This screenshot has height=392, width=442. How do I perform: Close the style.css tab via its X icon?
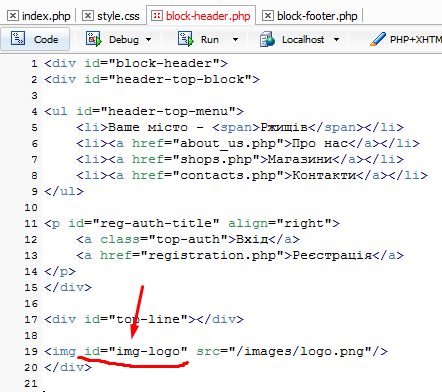click(x=88, y=16)
